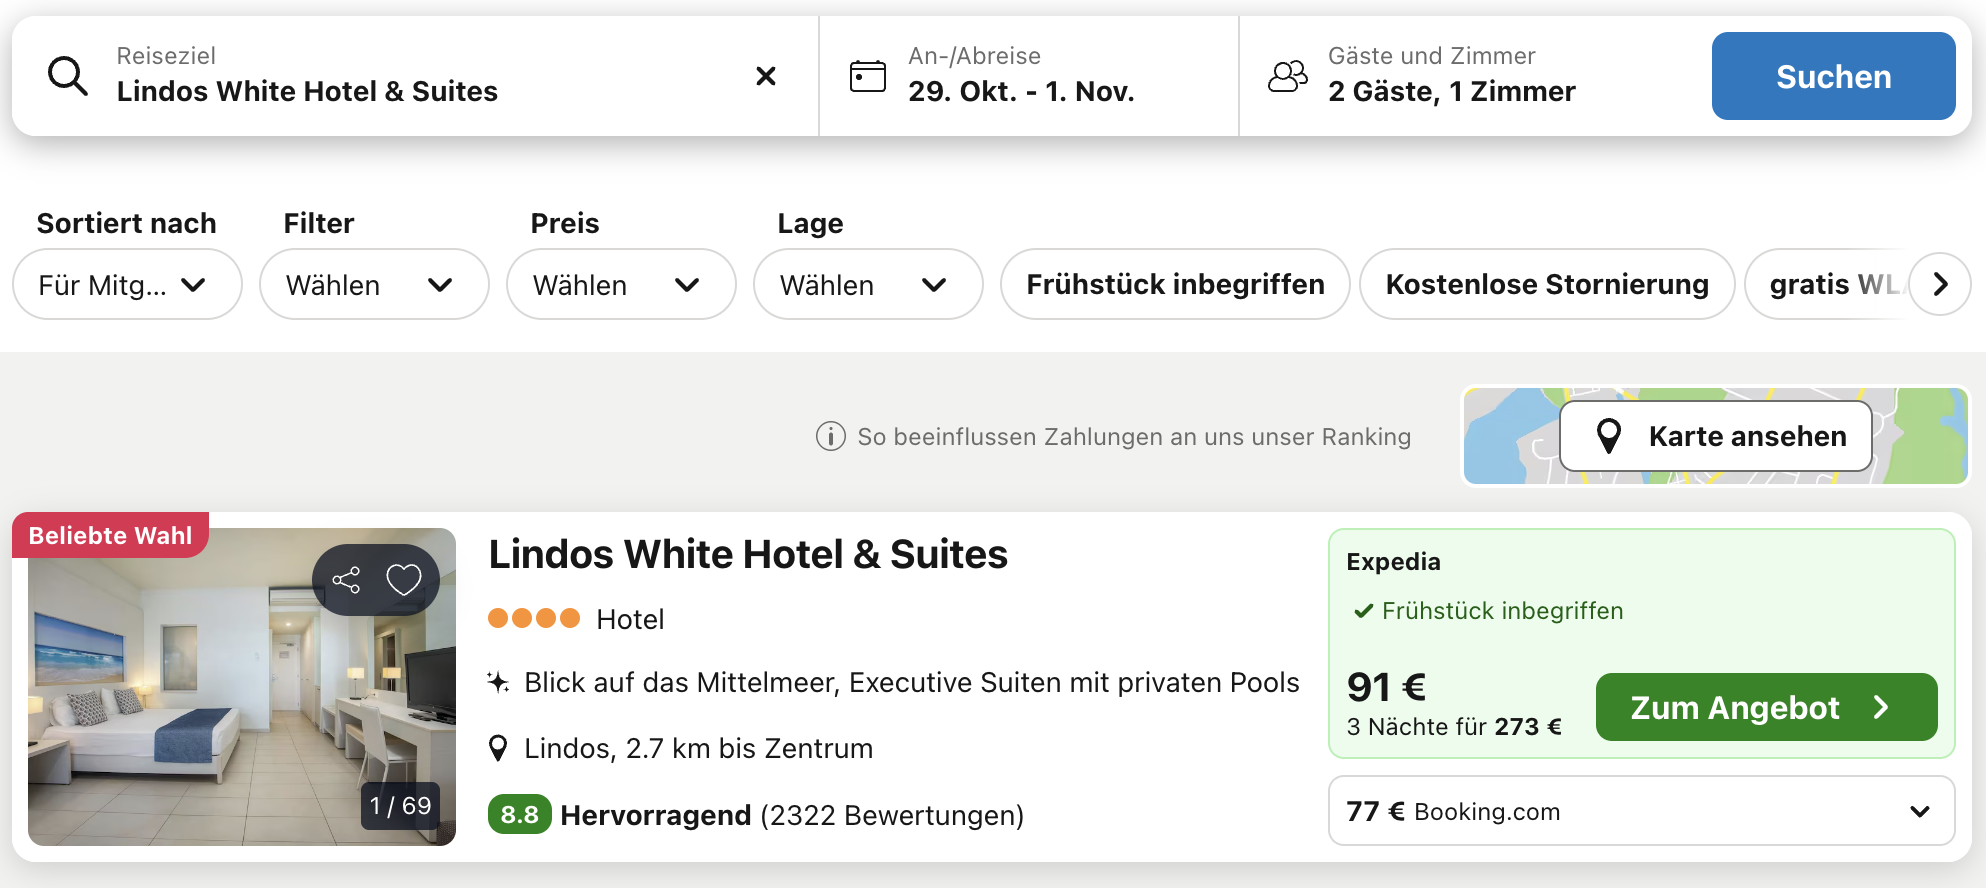Image resolution: width=1986 pixels, height=888 pixels.
Task: Open the Filter Wählen dropdown
Action: click(374, 285)
